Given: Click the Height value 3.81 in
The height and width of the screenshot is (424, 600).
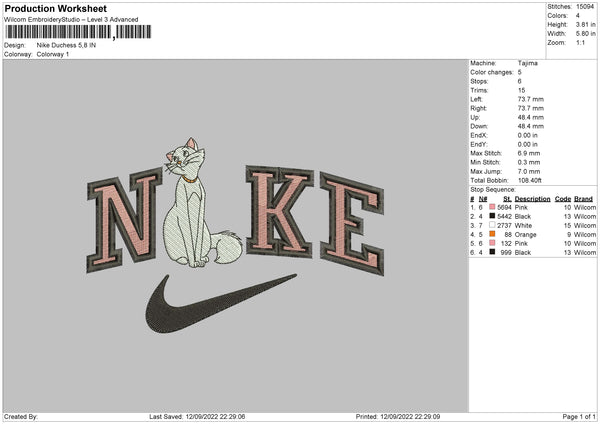Looking at the screenshot, I should 585,24.
